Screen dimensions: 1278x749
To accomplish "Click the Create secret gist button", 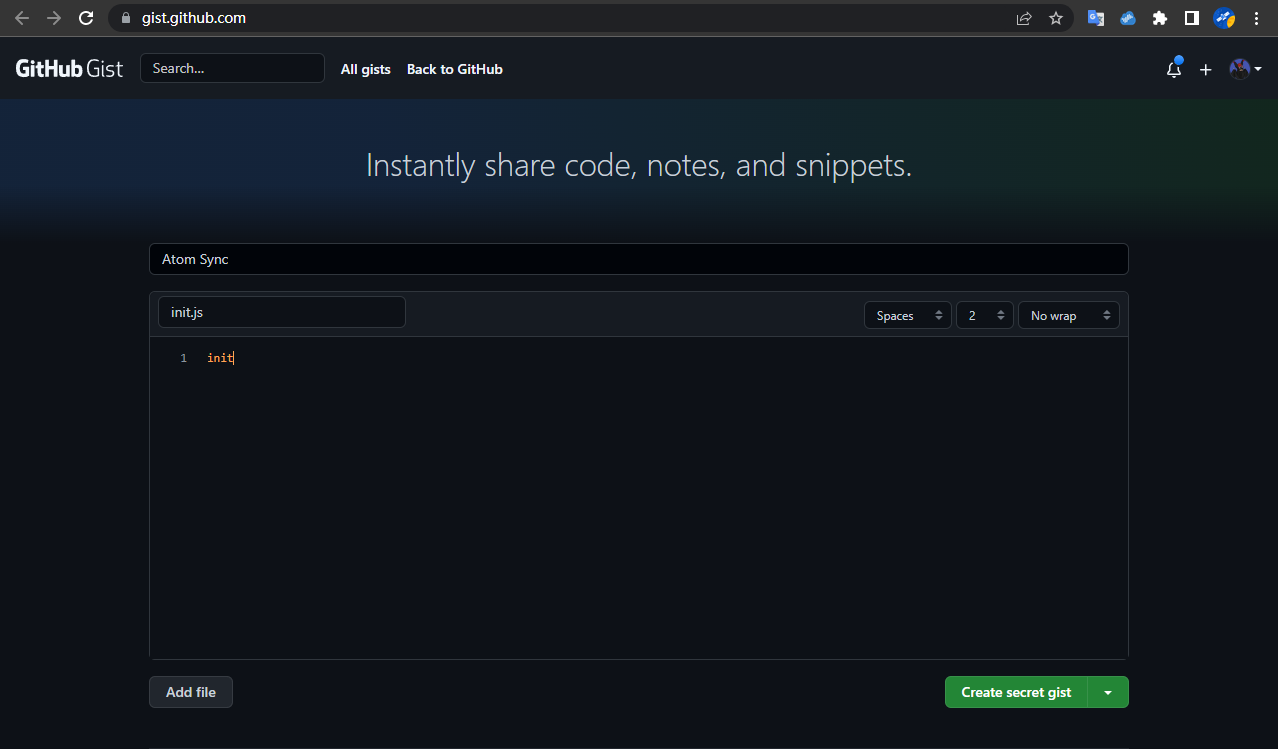I will [x=1016, y=692].
